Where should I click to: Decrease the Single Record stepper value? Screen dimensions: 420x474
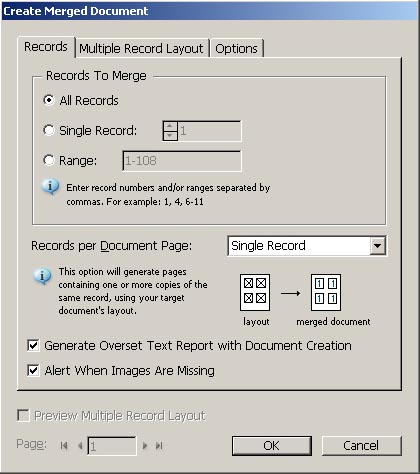point(170,136)
